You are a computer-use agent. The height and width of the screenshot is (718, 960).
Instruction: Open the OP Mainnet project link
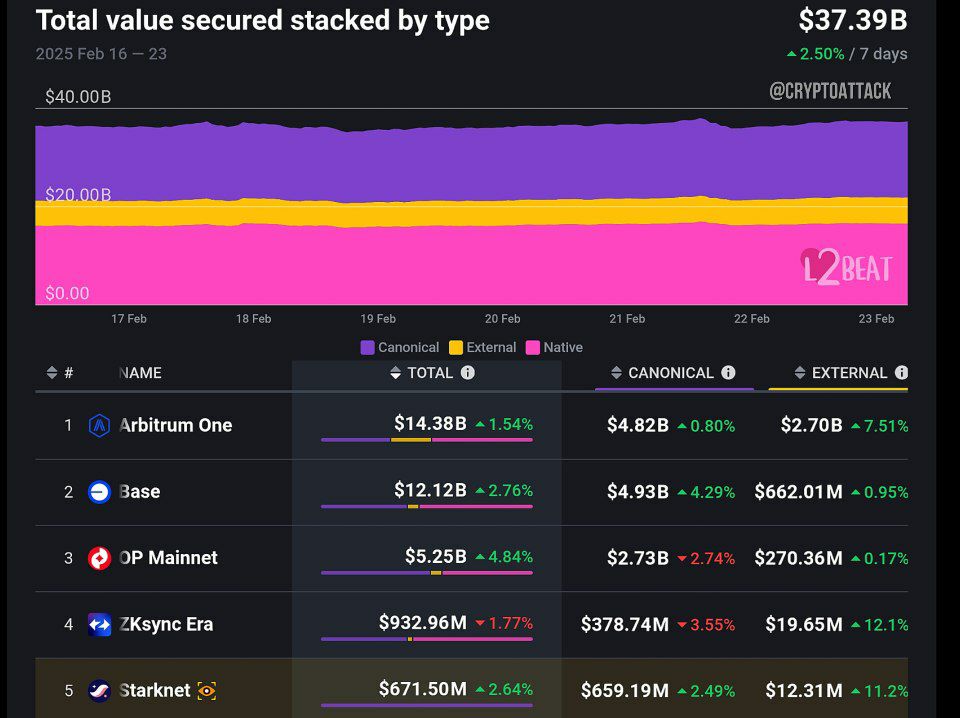[168, 558]
